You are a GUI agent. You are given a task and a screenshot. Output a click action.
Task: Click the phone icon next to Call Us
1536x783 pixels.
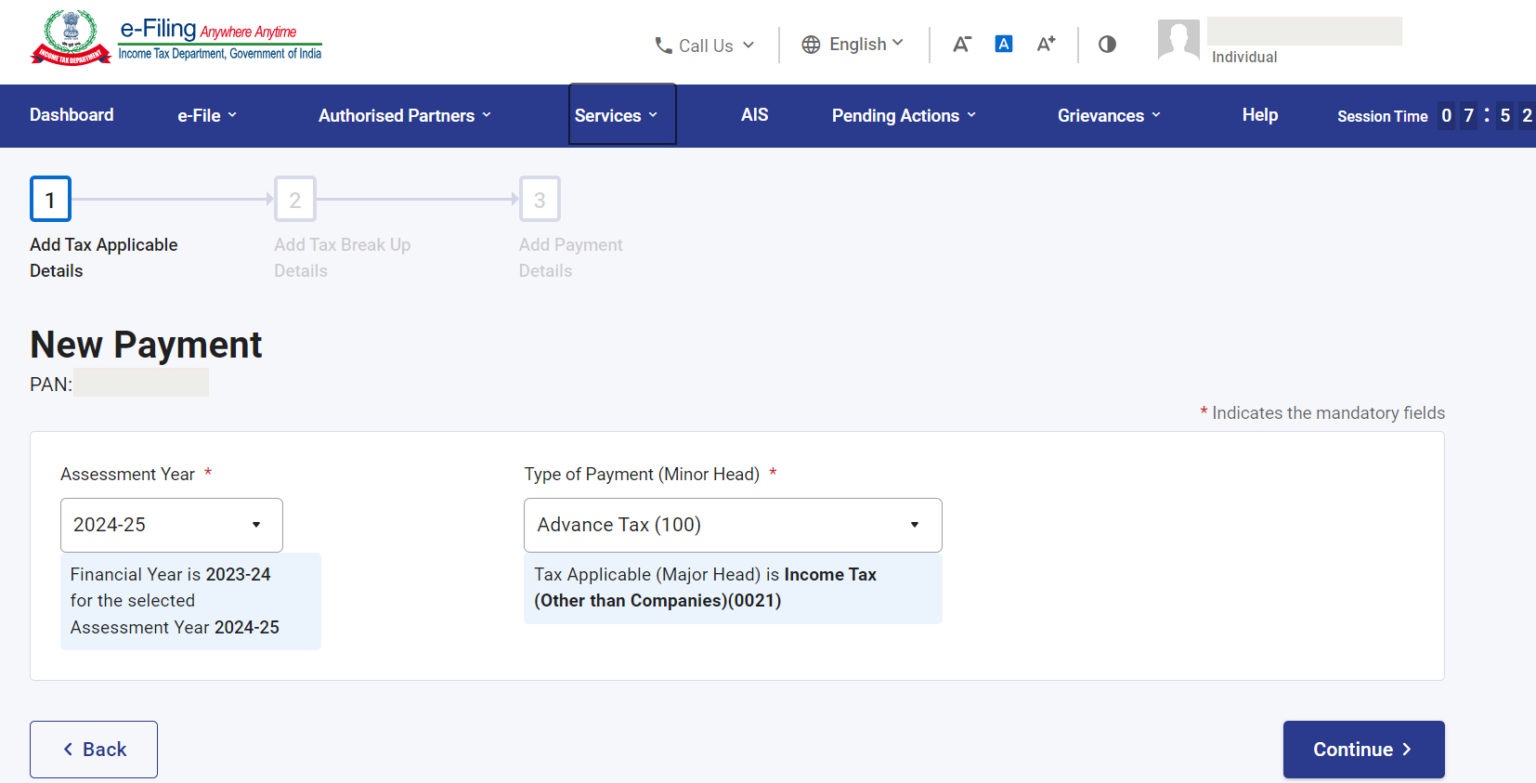pyautogui.click(x=661, y=44)
